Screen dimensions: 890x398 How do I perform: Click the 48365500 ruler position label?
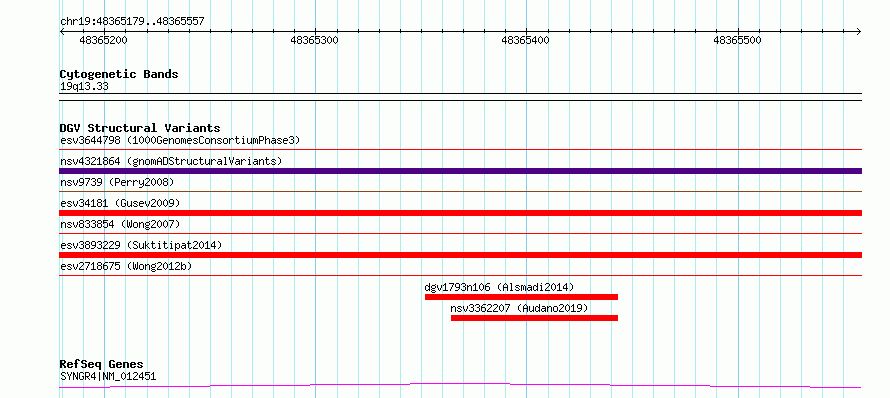coord(737,40)
